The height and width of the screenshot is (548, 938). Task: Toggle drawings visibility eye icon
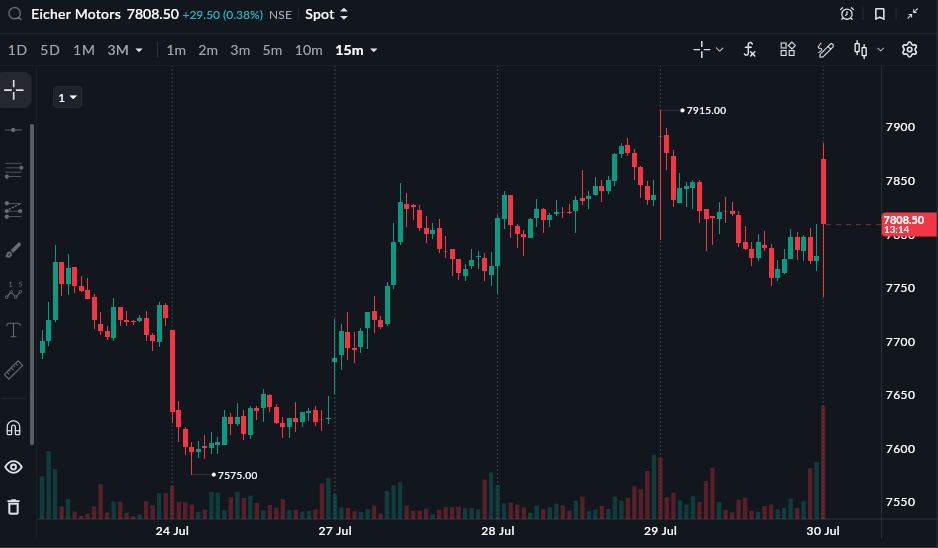pyautogui.click(x=14, y=467)
